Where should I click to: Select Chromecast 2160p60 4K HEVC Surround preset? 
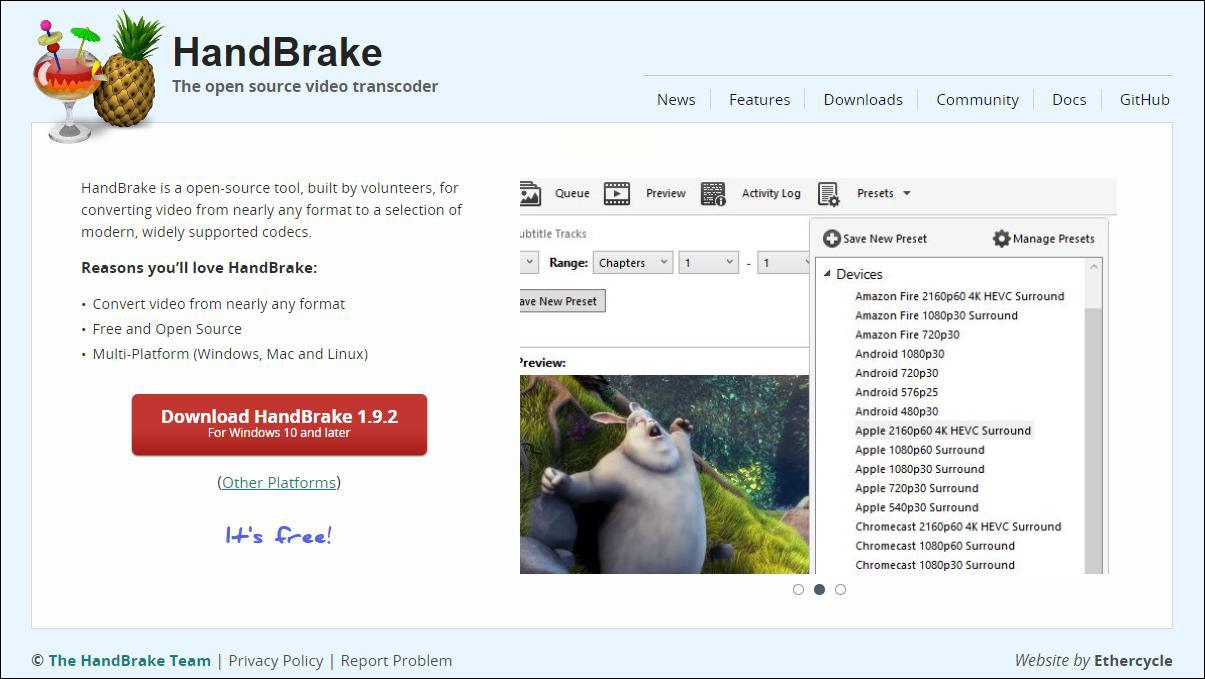coord(958,527)
